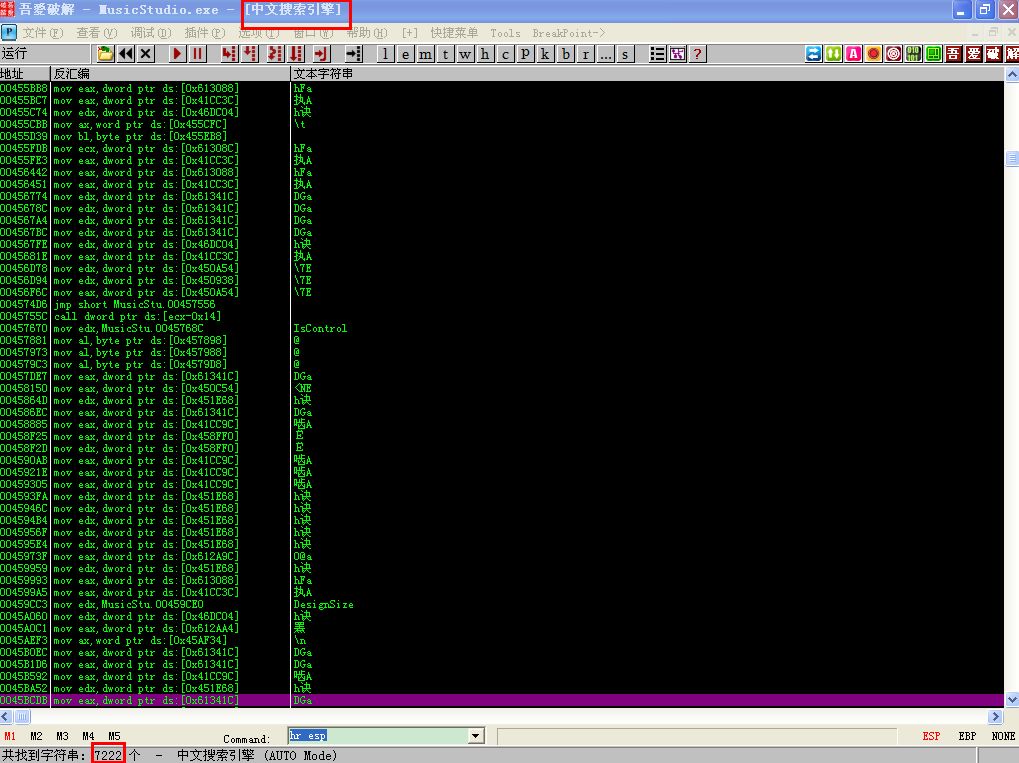Screen dimensions: 1019x763
Task: Click the Trace Over toolbar icon
Action: click(296, 54)
